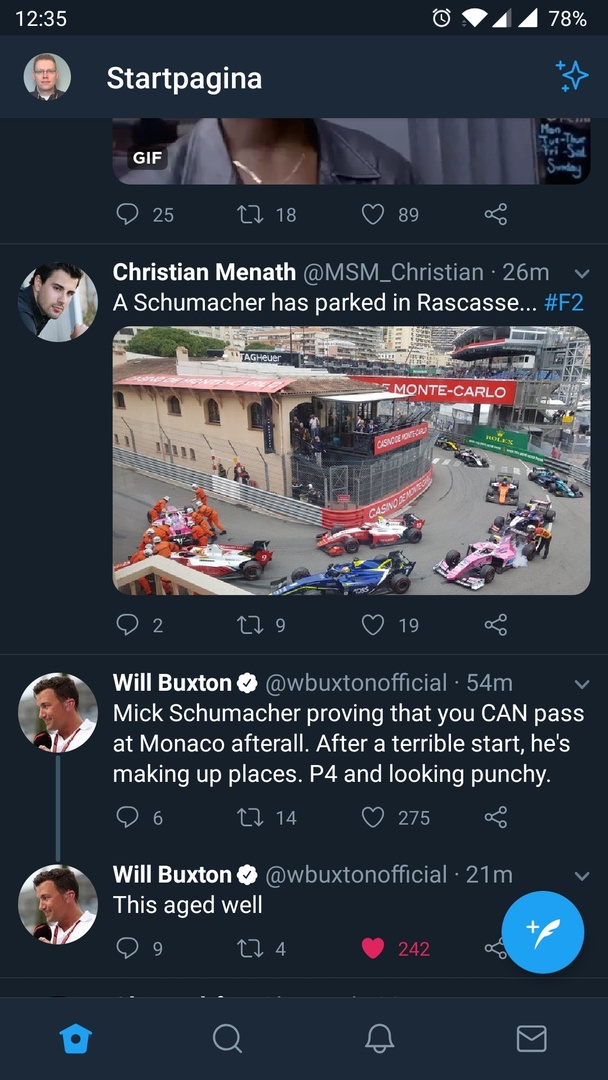The height and width of the screenshot is (1080, 608).
Task: Tap the profile avatar beside Startpagina
Action: coord(47,77)
